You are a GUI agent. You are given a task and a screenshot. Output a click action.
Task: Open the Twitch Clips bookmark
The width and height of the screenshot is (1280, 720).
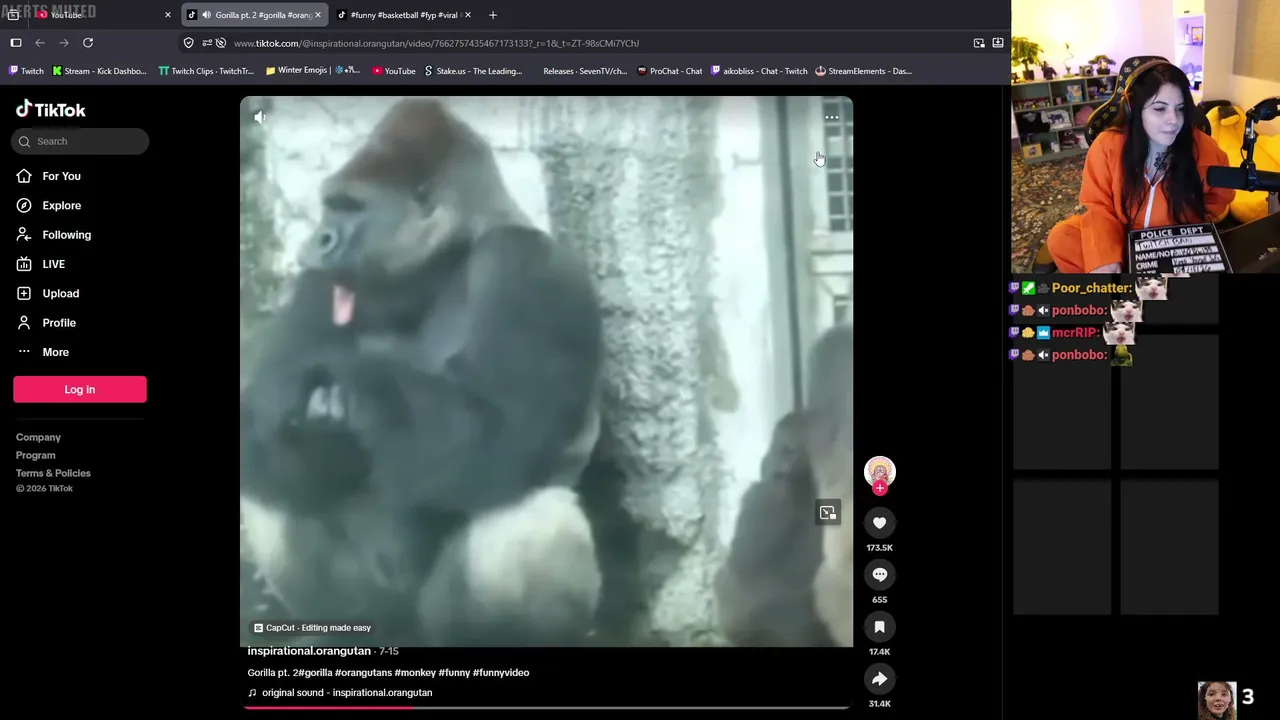(x=206, y=71)
